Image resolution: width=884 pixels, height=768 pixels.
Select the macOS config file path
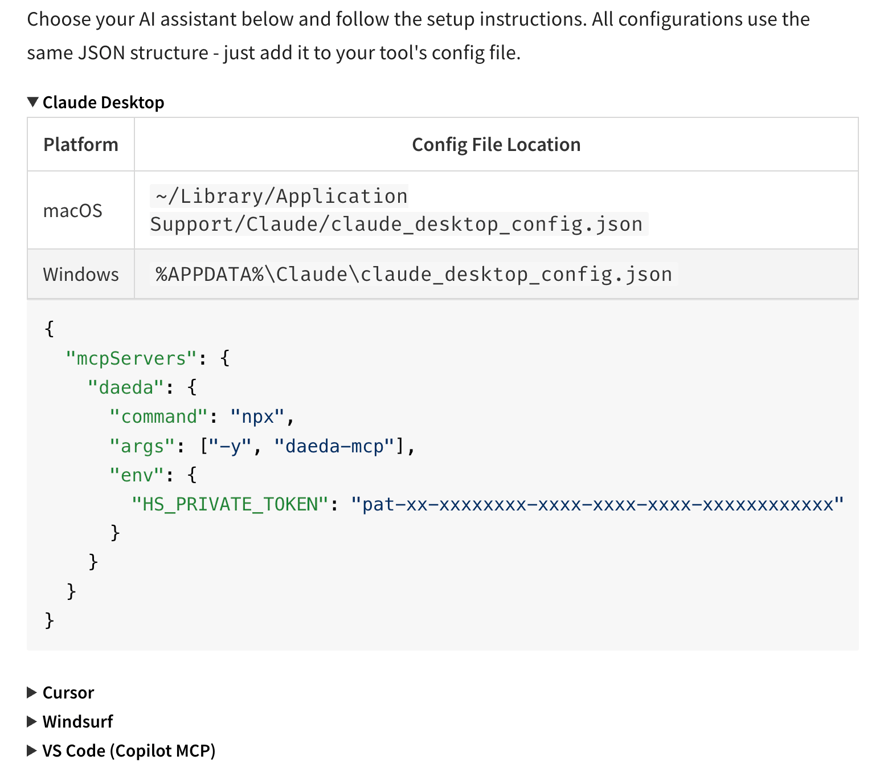396,210
